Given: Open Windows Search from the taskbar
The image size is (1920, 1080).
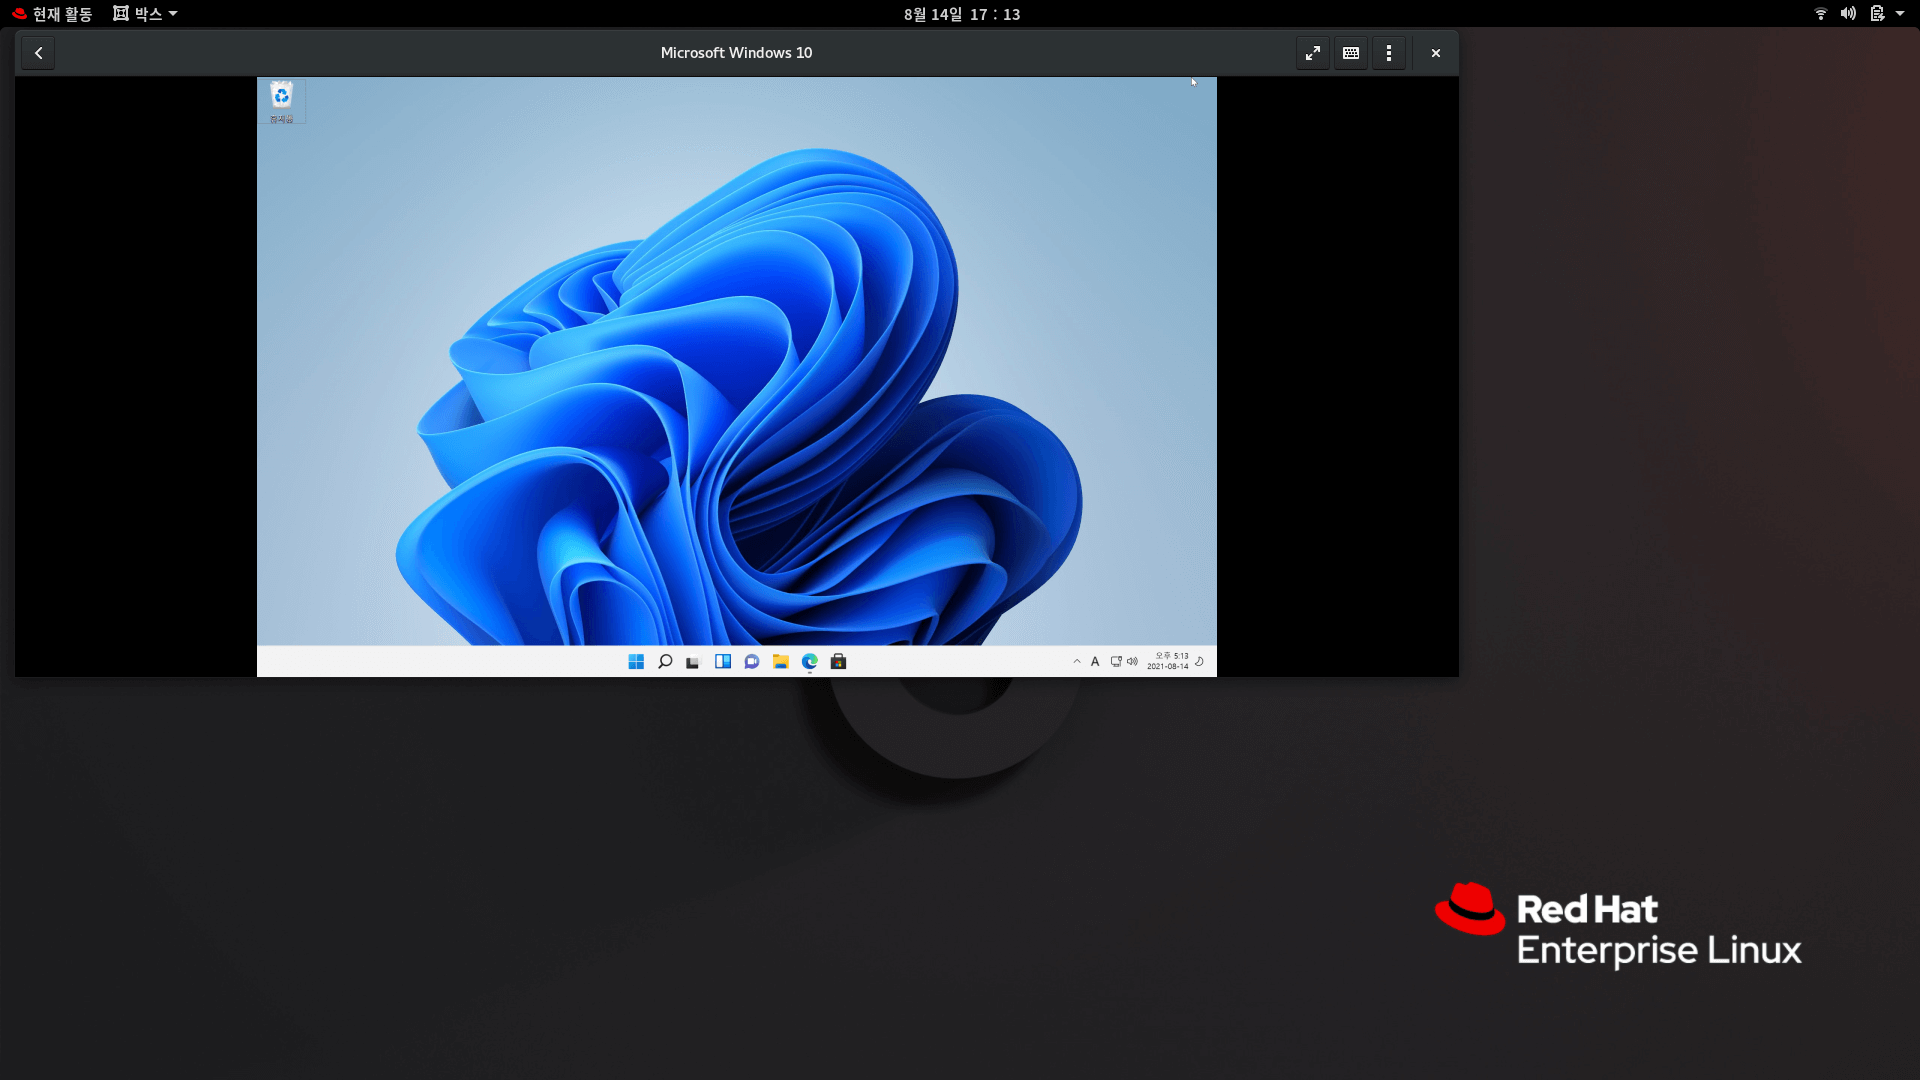Looking at the screenshot, I should pyautogui.click(x=665, y=661).
